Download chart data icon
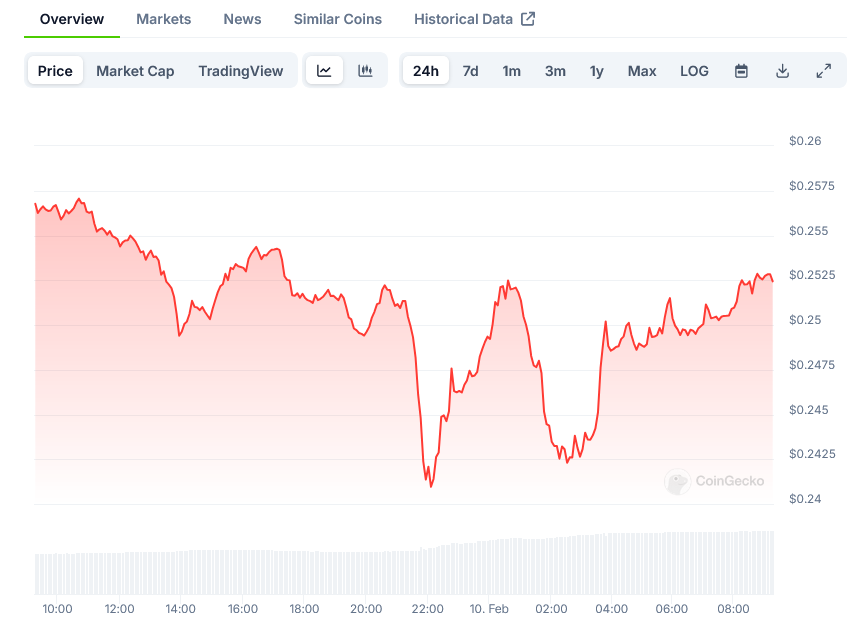Viewport: 847px width, 630px height. [x=782, y=71]
